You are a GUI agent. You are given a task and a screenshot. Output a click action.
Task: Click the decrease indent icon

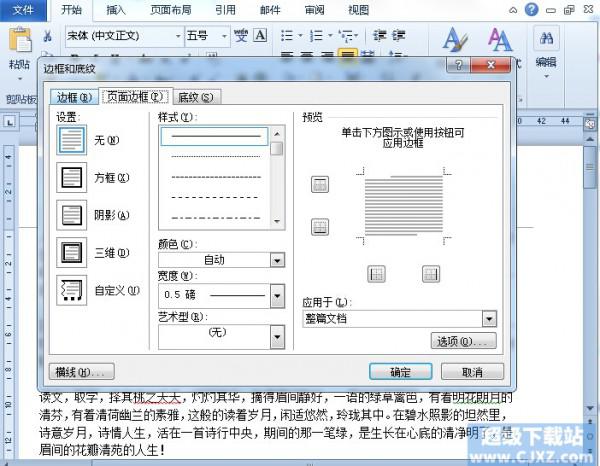(380, 36)
